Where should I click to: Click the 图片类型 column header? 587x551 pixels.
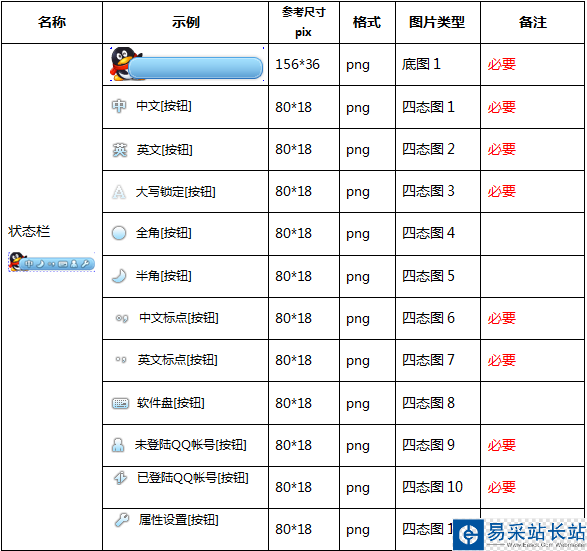click(x=437, y=22)
